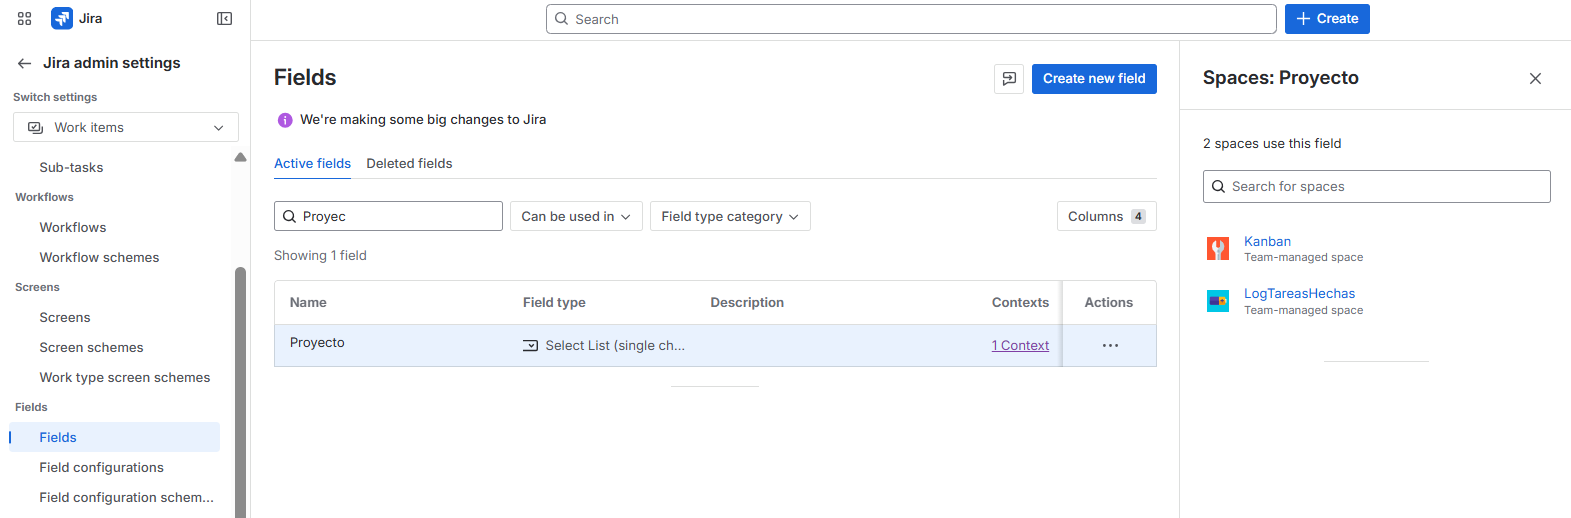Click the Description column header
The height and width of the screenshot is (518, 1571).
coord(747,302)
